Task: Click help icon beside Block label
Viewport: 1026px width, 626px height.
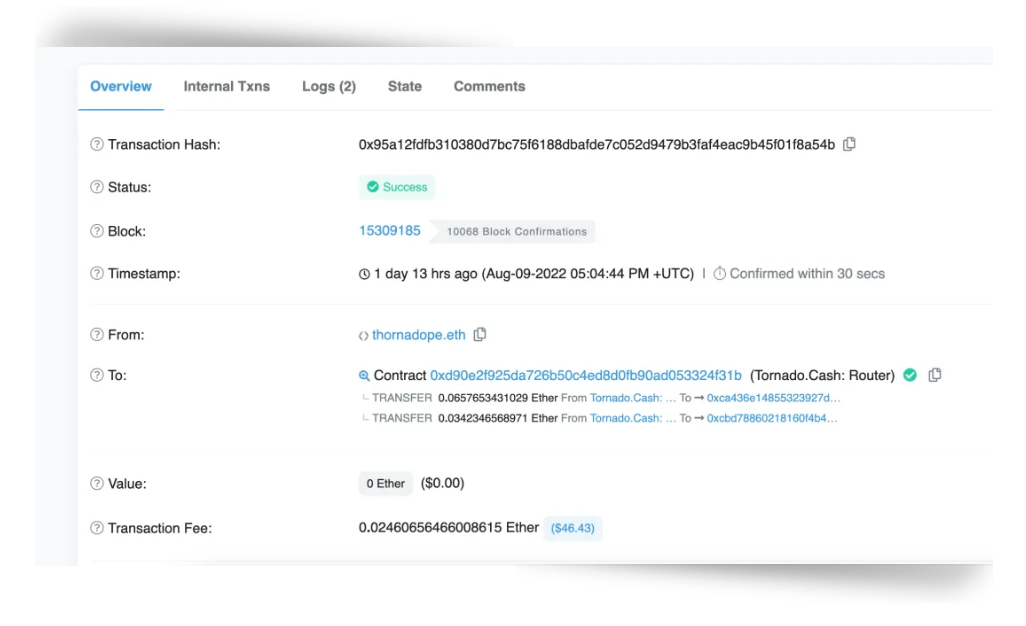Action: tap(97, 231)
